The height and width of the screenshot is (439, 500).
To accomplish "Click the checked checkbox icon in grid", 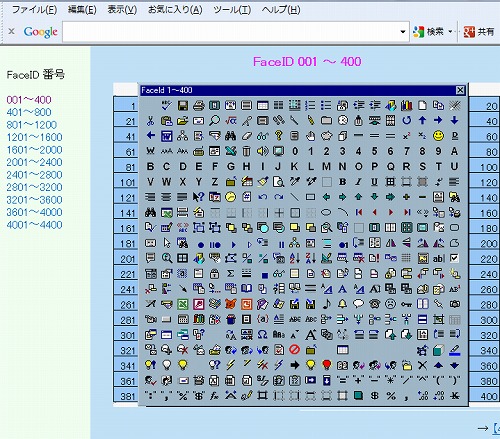I will 454,258.
